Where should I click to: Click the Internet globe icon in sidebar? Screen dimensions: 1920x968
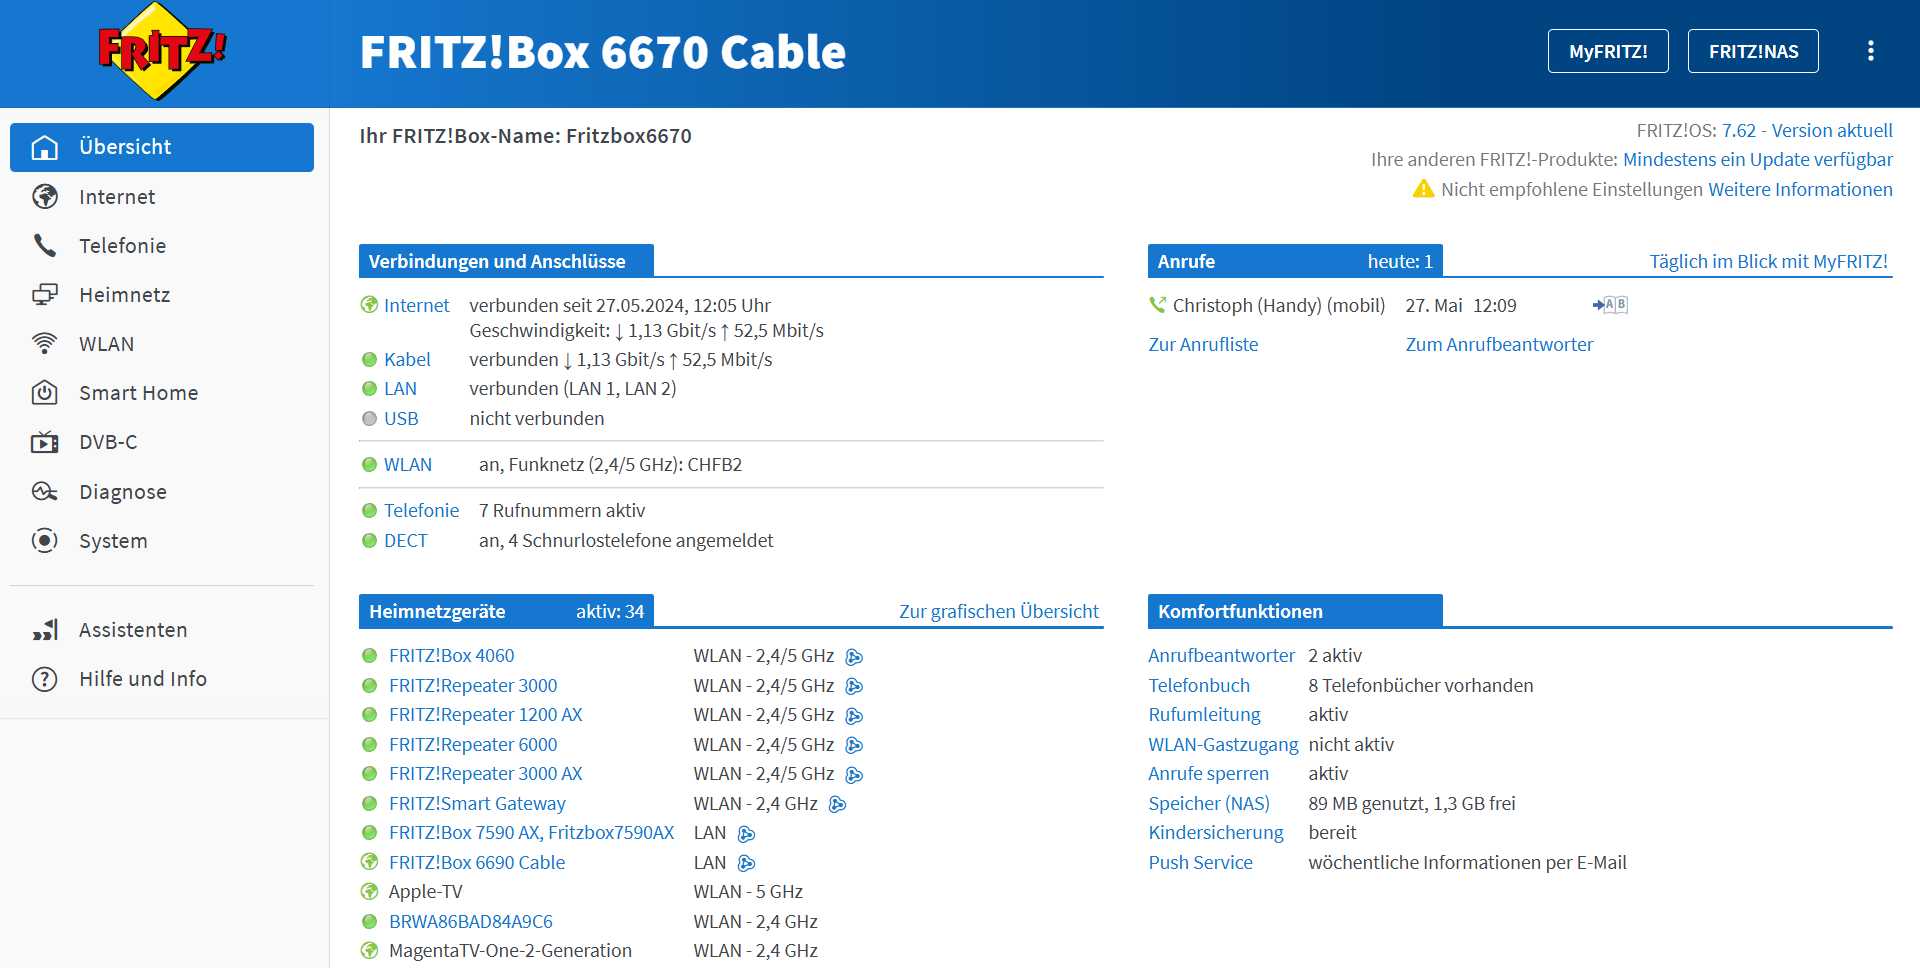coord(44,197)
